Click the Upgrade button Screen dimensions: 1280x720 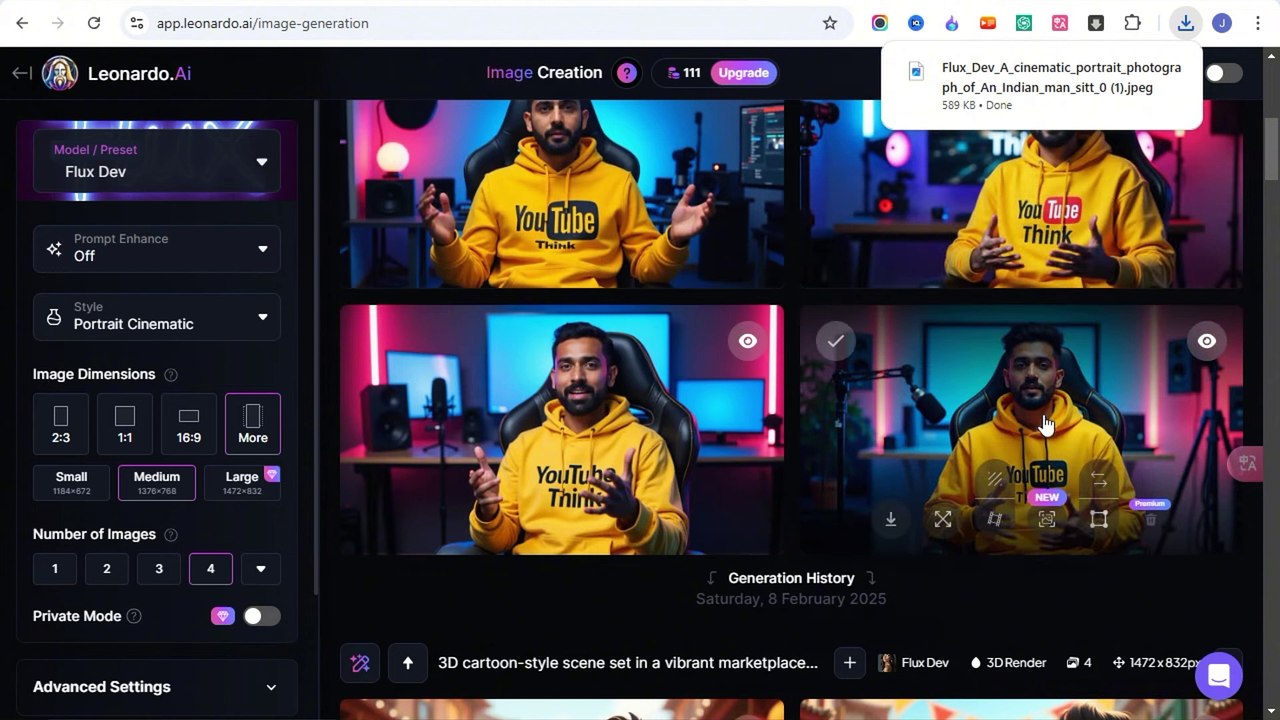(x=744, y=73)
